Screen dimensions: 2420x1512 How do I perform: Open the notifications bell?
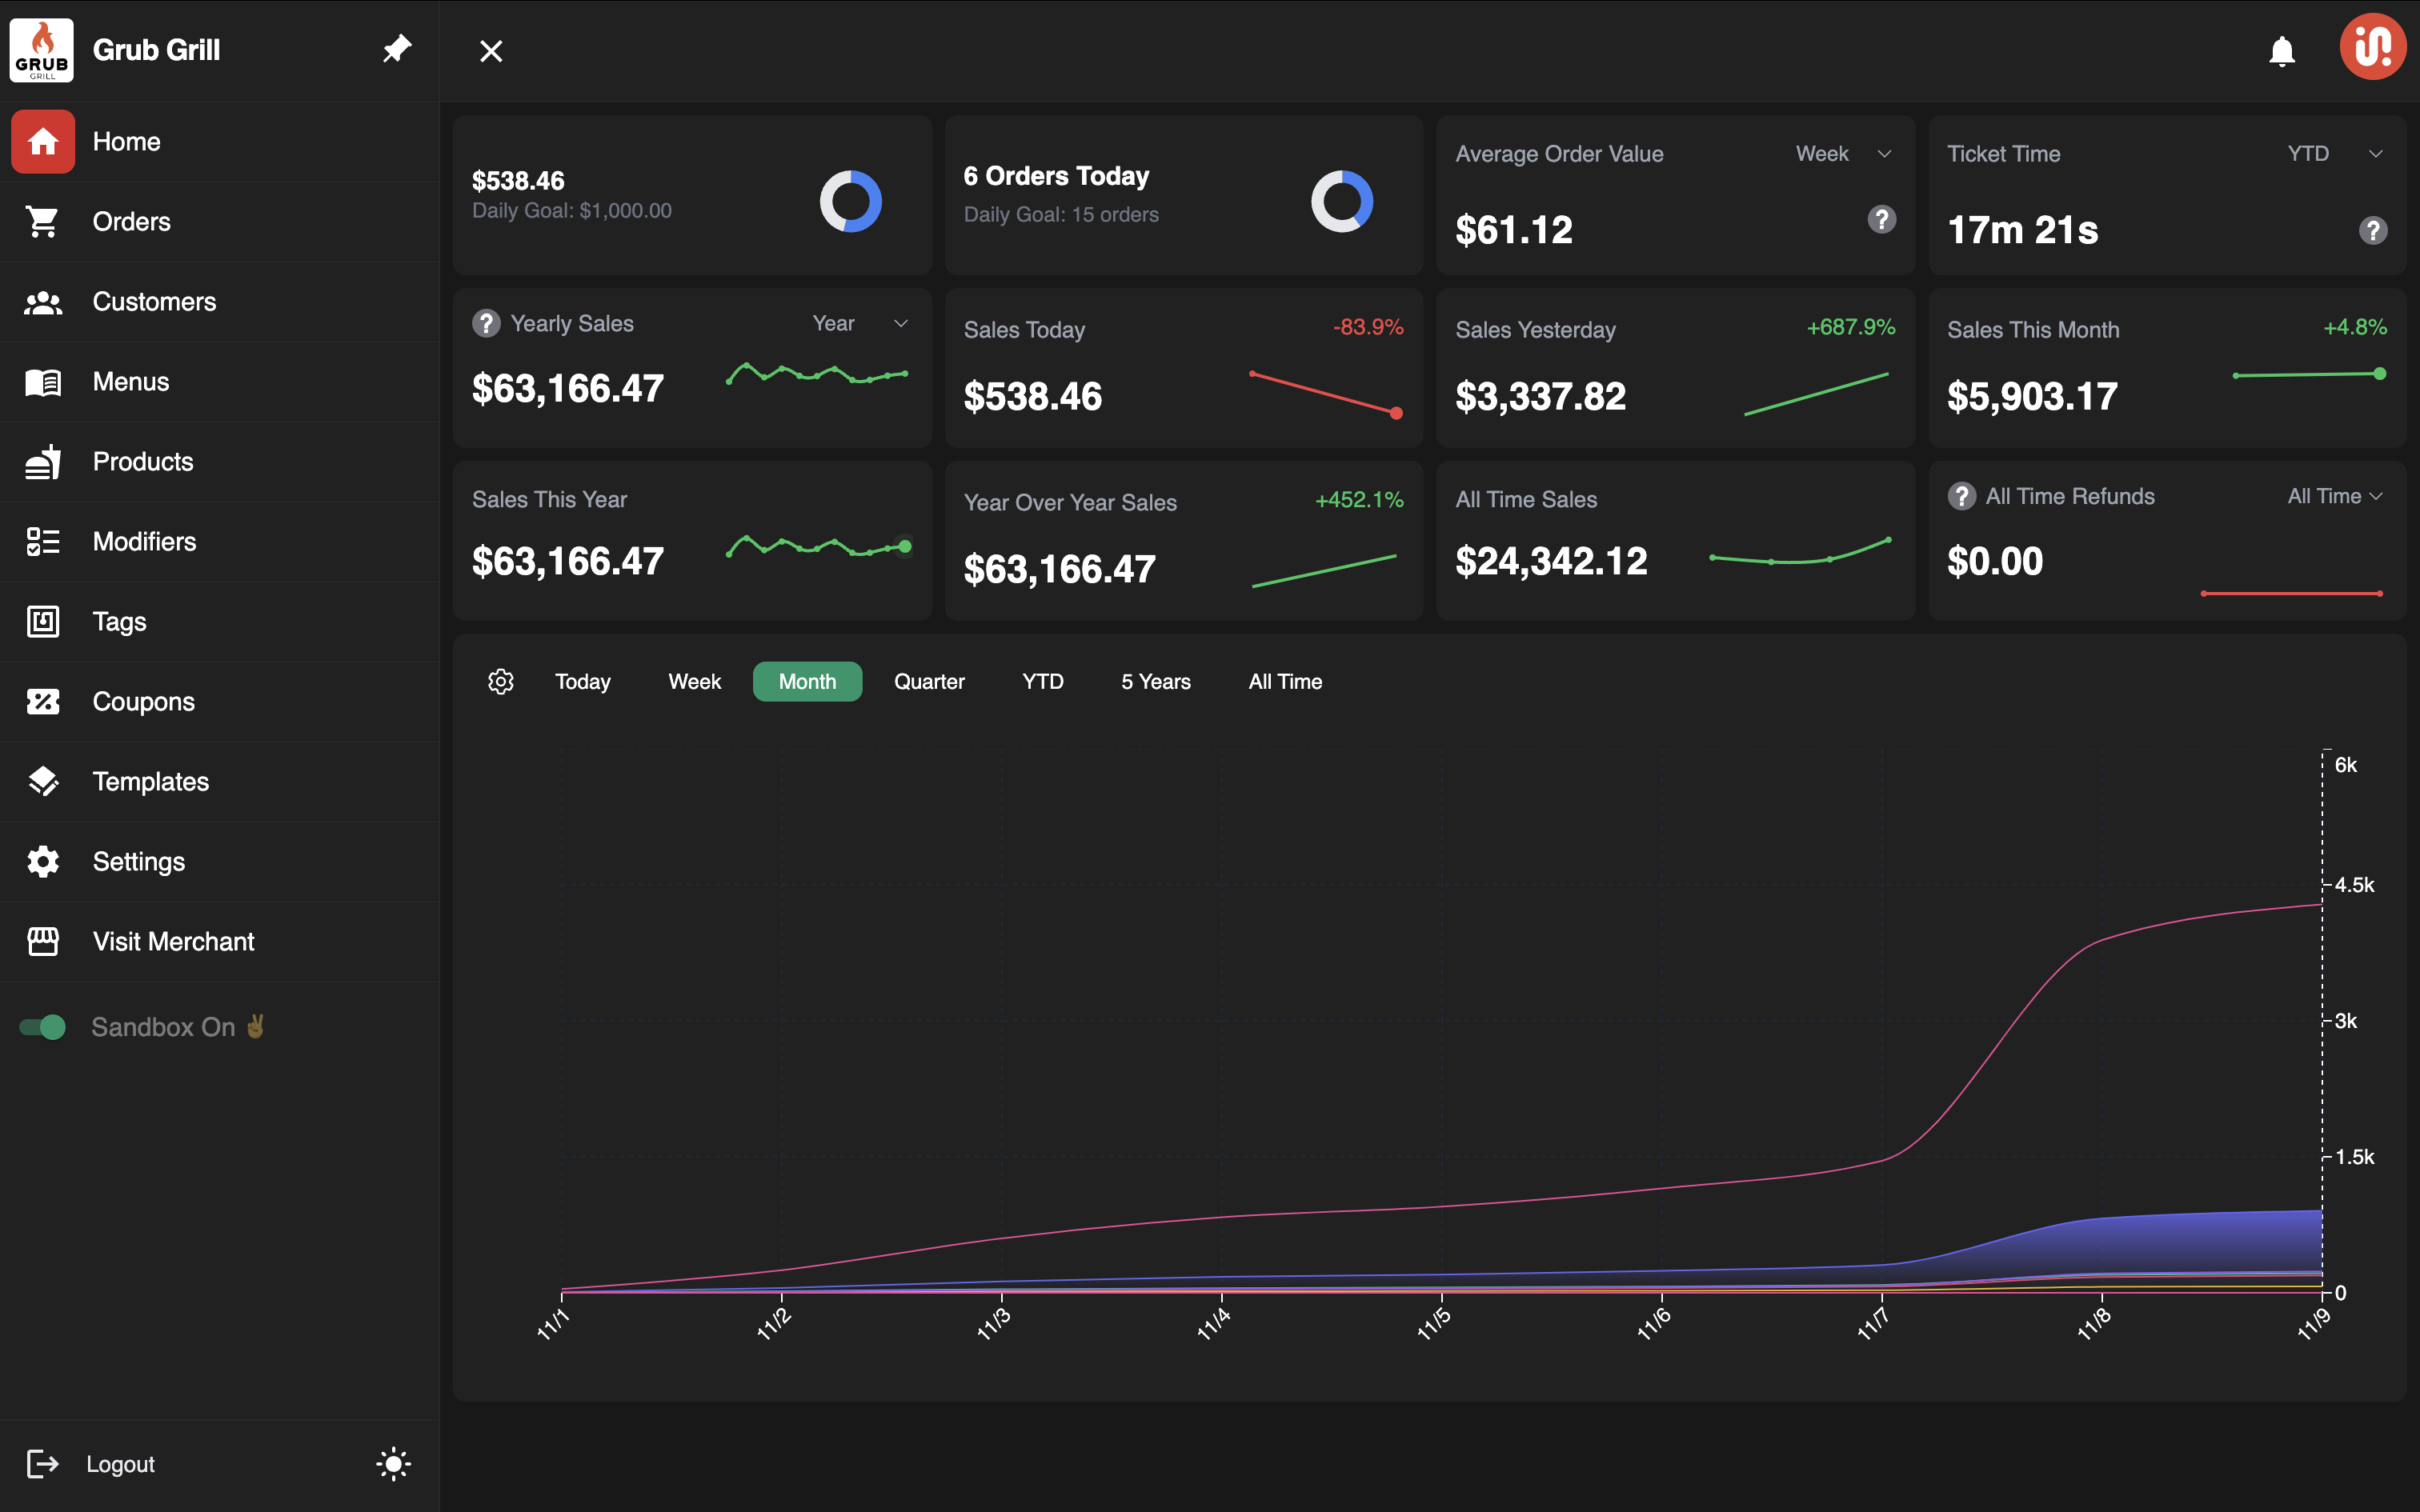point(2281,51)
